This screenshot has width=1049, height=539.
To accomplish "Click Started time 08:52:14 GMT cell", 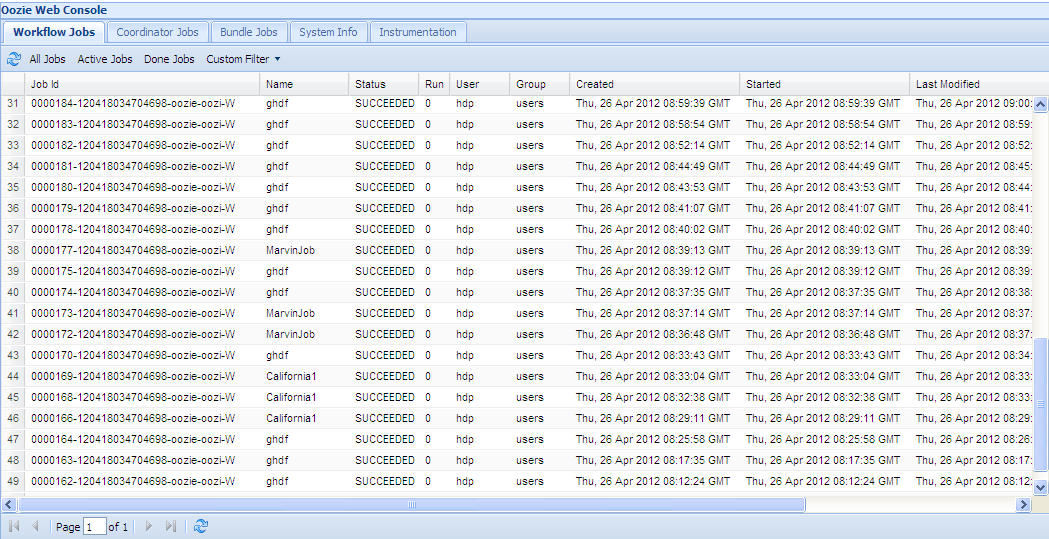I will [823, 145].
